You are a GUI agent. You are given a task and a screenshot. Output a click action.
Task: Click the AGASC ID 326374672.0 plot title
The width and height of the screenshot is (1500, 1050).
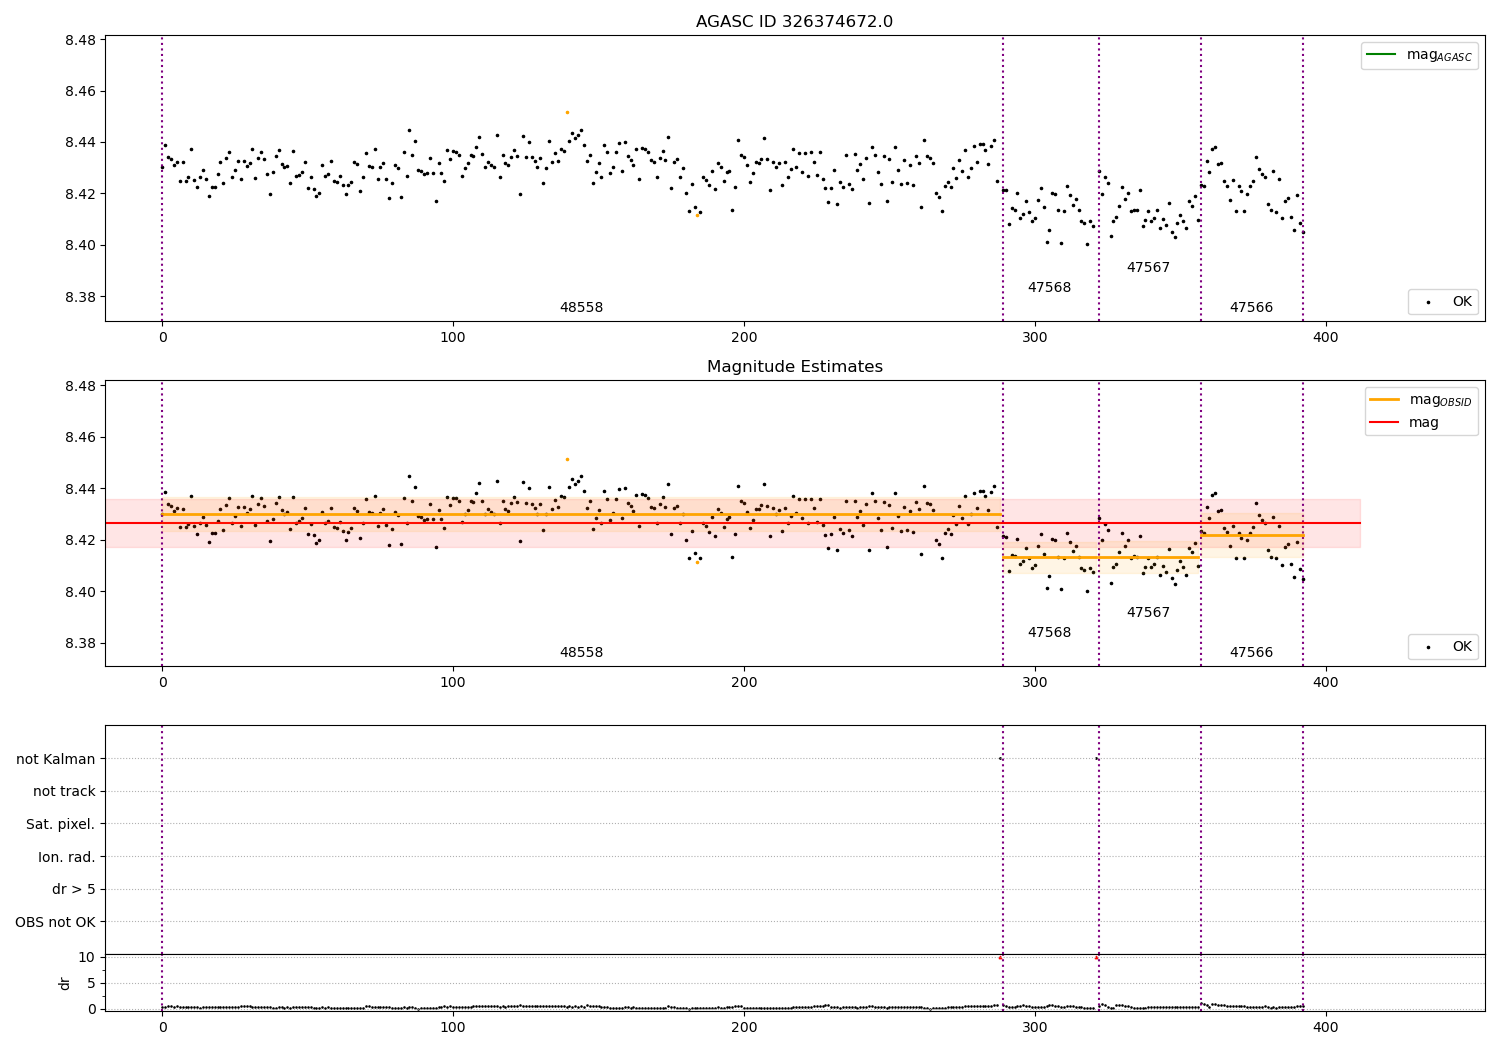pyautogui.click(x=794, y=22)
